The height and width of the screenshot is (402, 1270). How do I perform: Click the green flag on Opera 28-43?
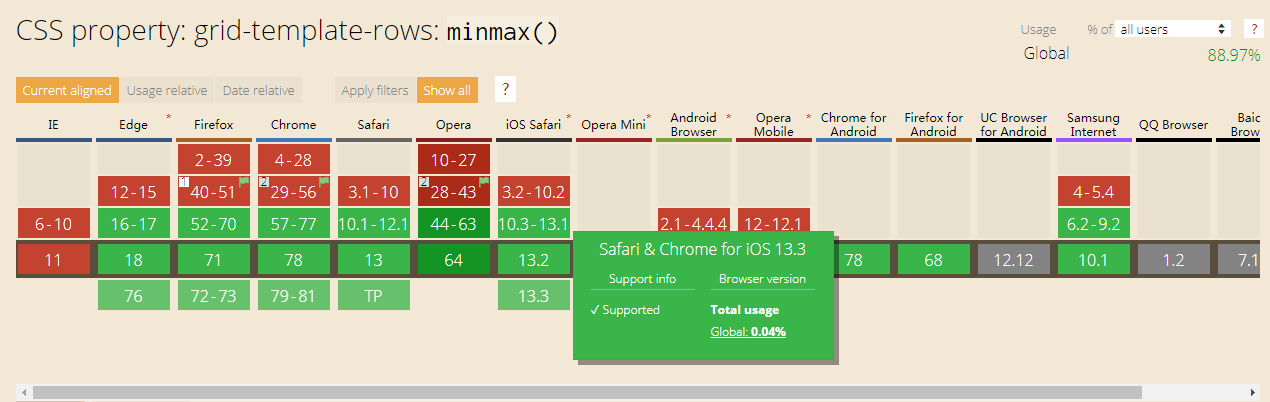(x=484, y=181)
